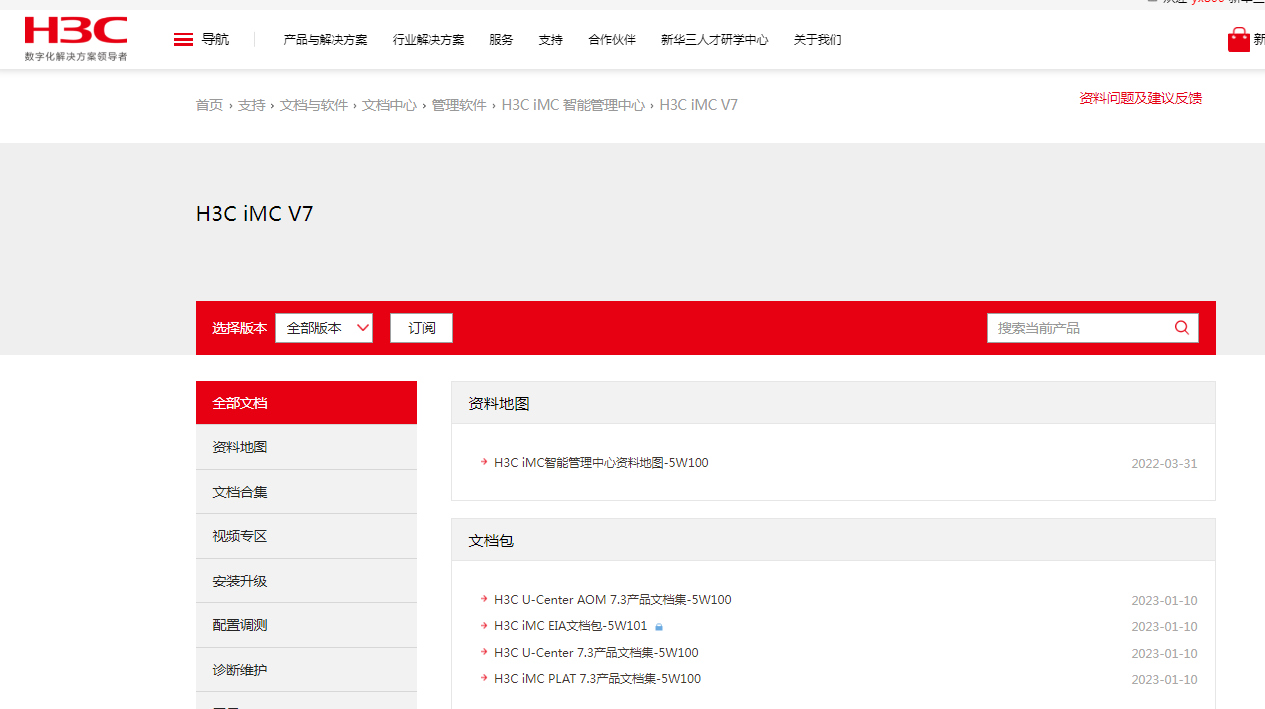
Task: Click 支持 breadcrumb link
Action: [251, 105]
